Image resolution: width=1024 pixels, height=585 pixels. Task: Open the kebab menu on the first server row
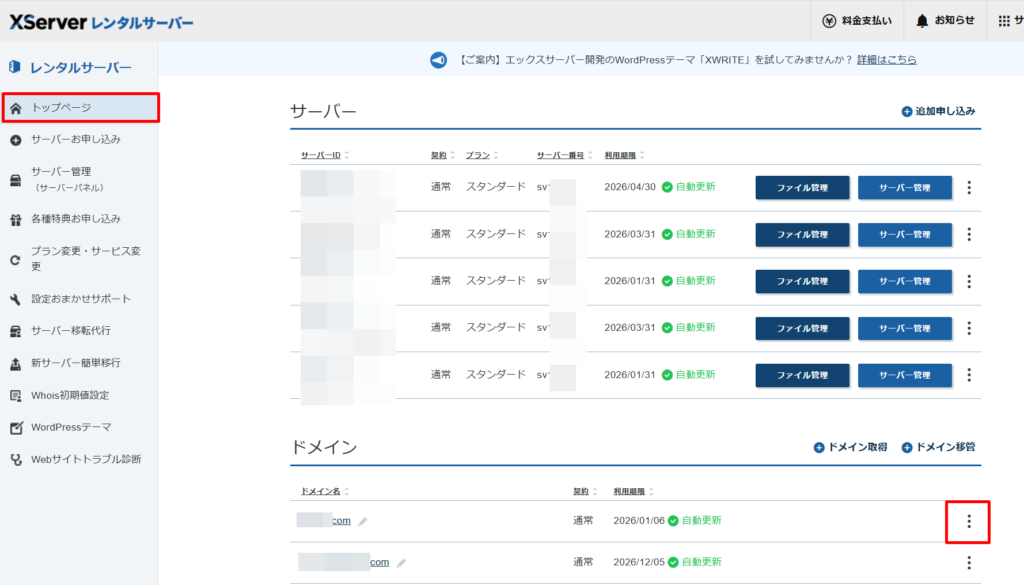point(968,188)
